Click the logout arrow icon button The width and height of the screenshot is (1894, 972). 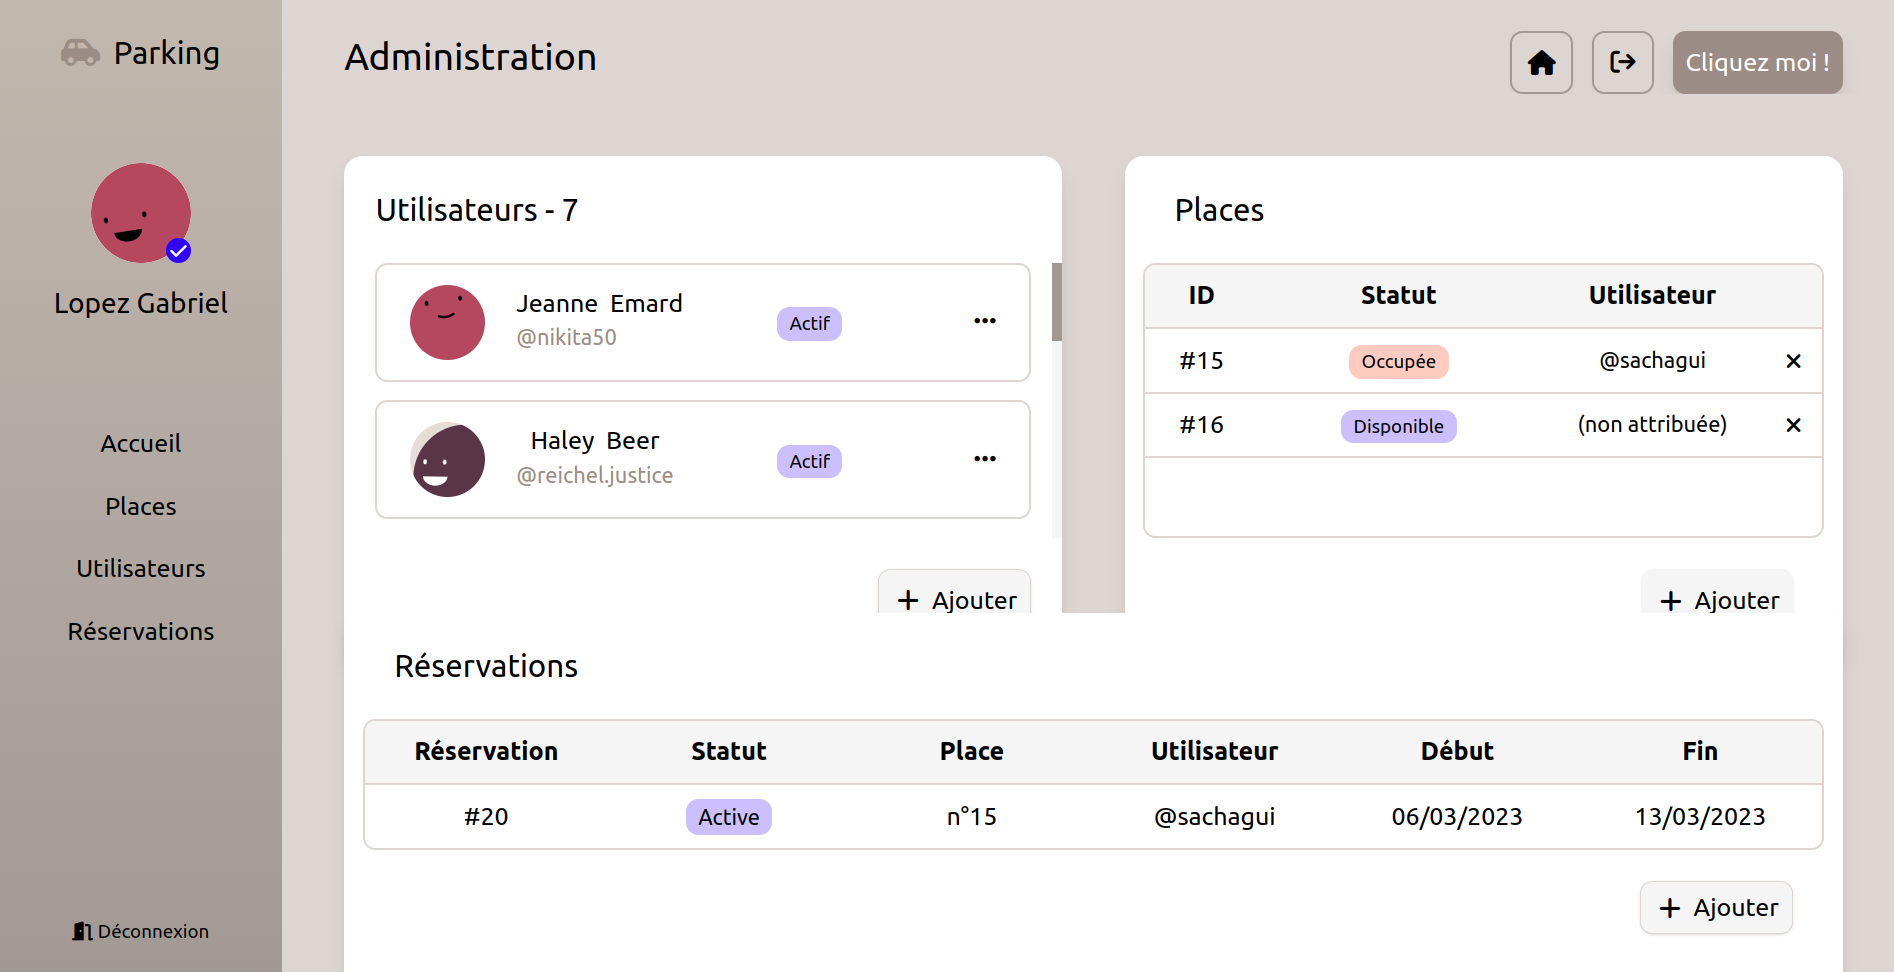[1622, 62]
